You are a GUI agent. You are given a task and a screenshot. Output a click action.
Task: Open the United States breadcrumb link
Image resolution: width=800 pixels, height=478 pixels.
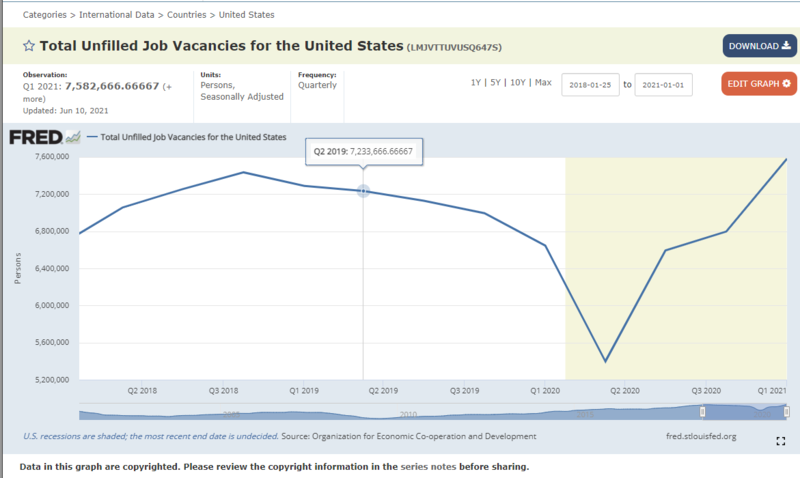click(247, 15)
